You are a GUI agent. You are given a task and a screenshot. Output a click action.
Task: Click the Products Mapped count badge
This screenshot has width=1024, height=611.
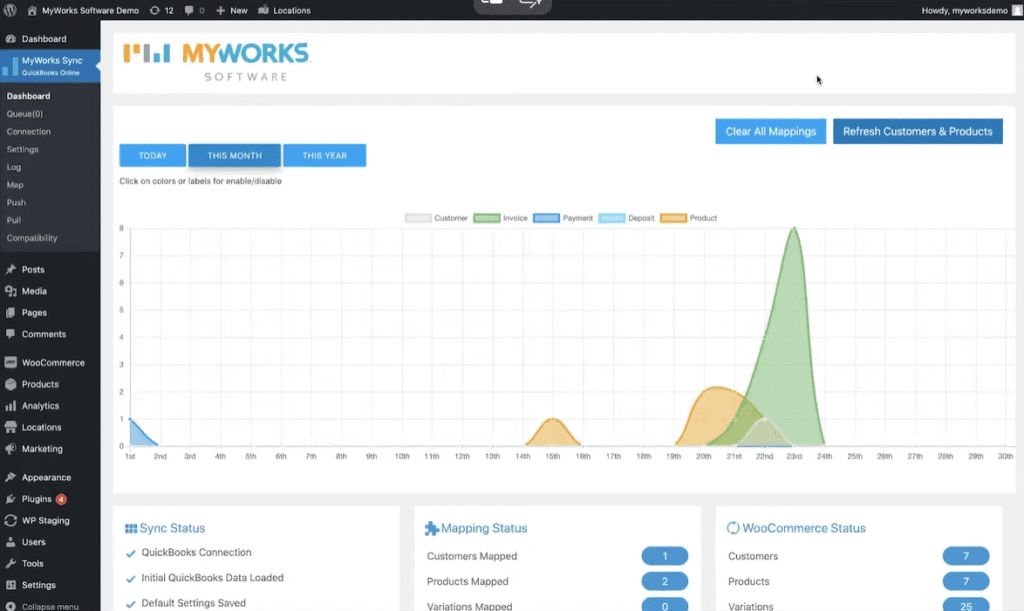665,581
